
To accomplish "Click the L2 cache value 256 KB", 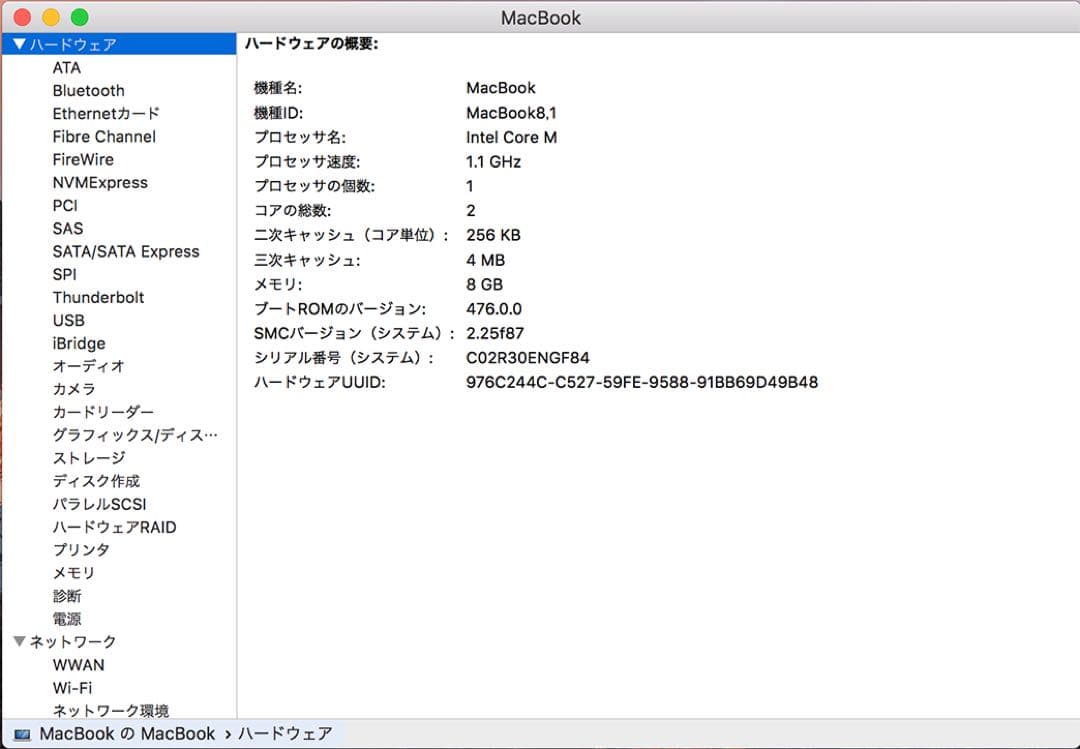I will pos(493,235).
